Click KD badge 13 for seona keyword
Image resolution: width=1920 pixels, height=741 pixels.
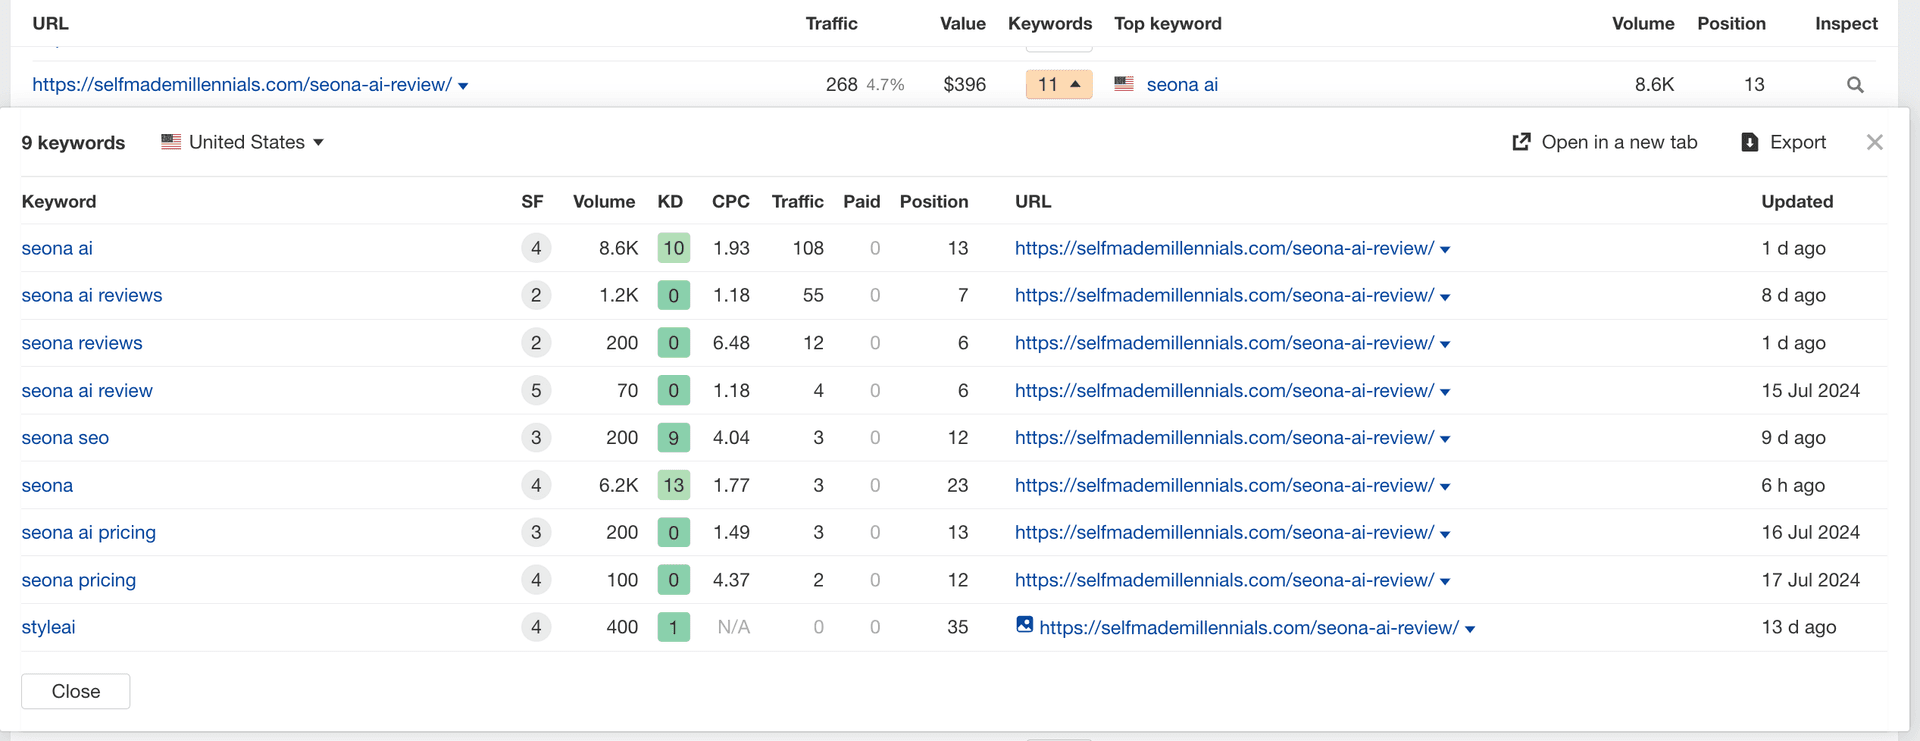coord(674,485)
